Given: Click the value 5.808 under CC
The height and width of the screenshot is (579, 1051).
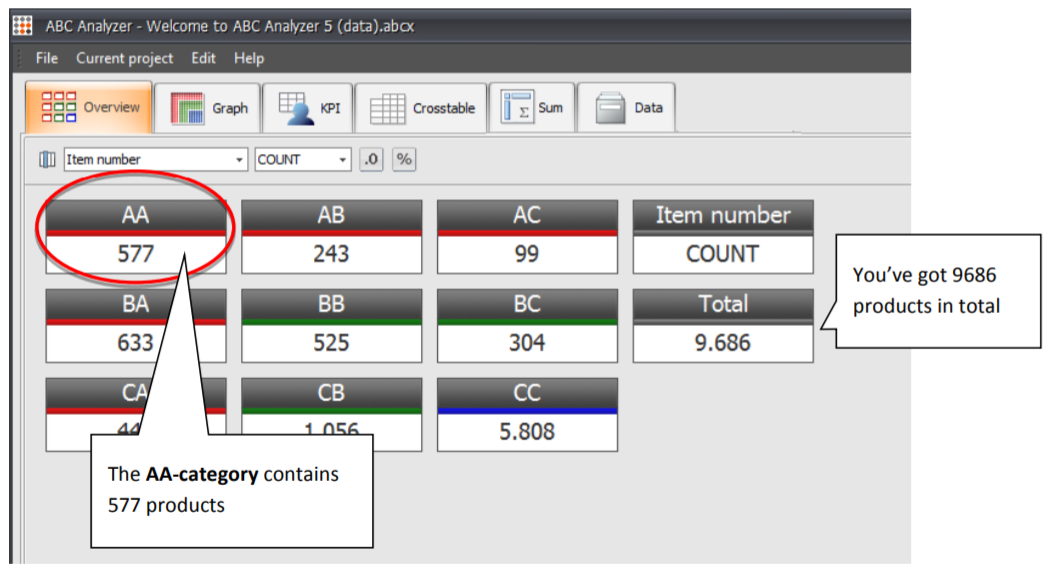Looking at the screenshot, I should tap(527, 432).
